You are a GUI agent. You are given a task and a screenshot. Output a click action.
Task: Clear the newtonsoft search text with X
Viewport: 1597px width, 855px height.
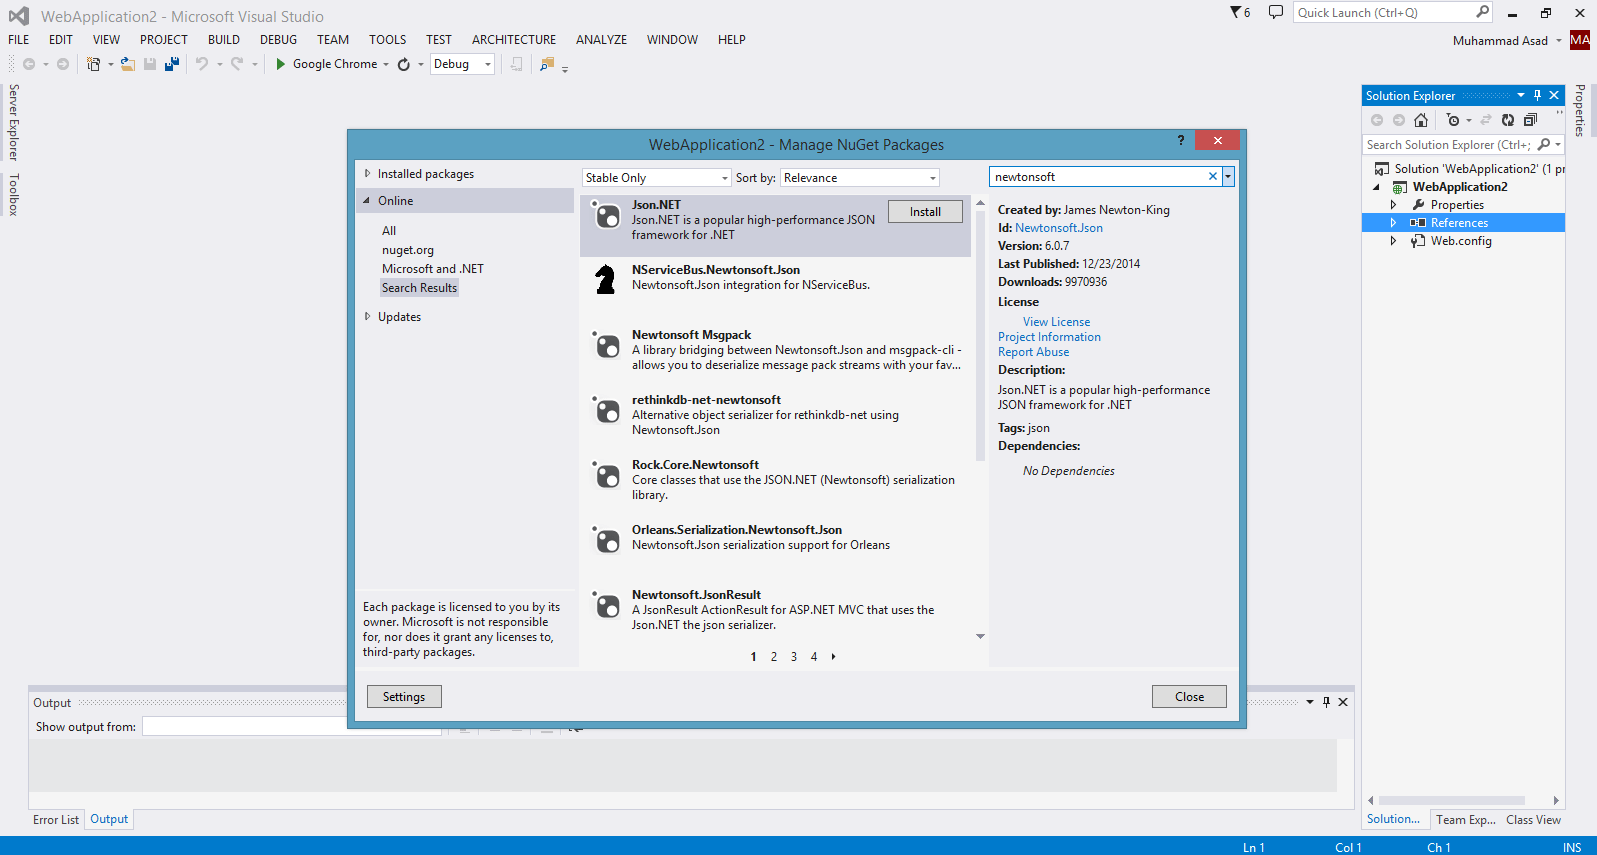[x=1212, y=177]
